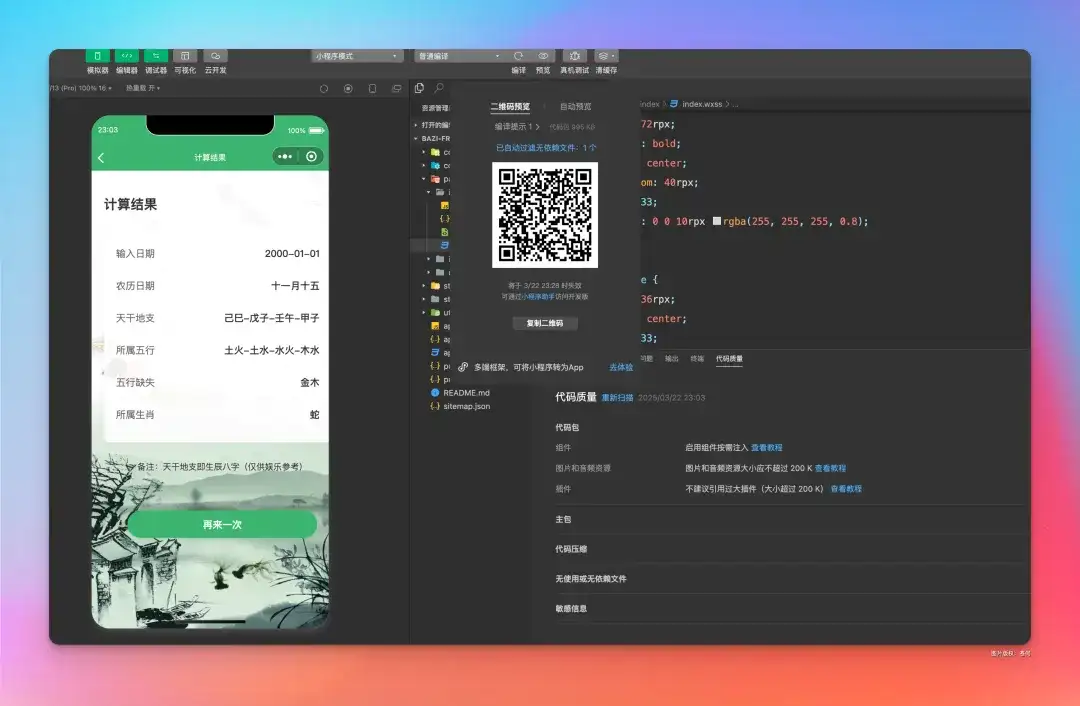Click the 去体验 link
The image size is (1080, 706).
pos(621,367)
